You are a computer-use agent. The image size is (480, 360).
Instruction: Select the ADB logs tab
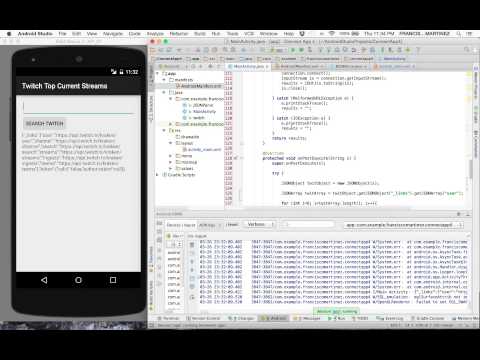tap(209, 225)
